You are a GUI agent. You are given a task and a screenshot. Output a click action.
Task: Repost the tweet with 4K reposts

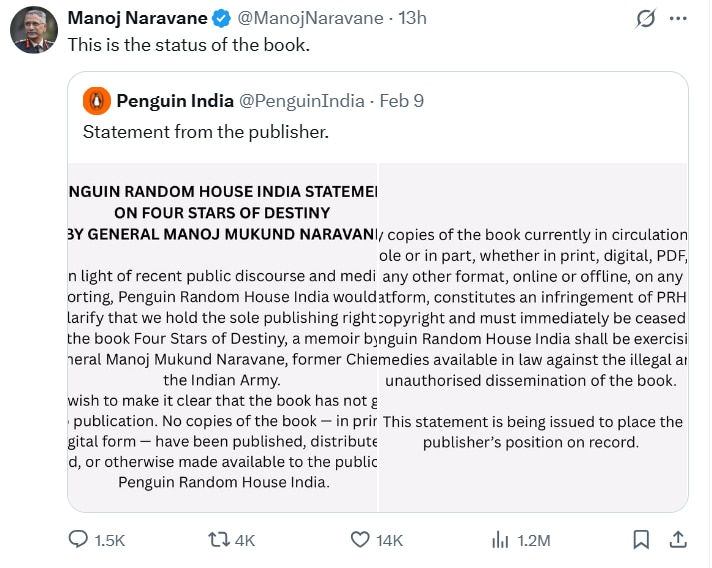tap(218, 540)
